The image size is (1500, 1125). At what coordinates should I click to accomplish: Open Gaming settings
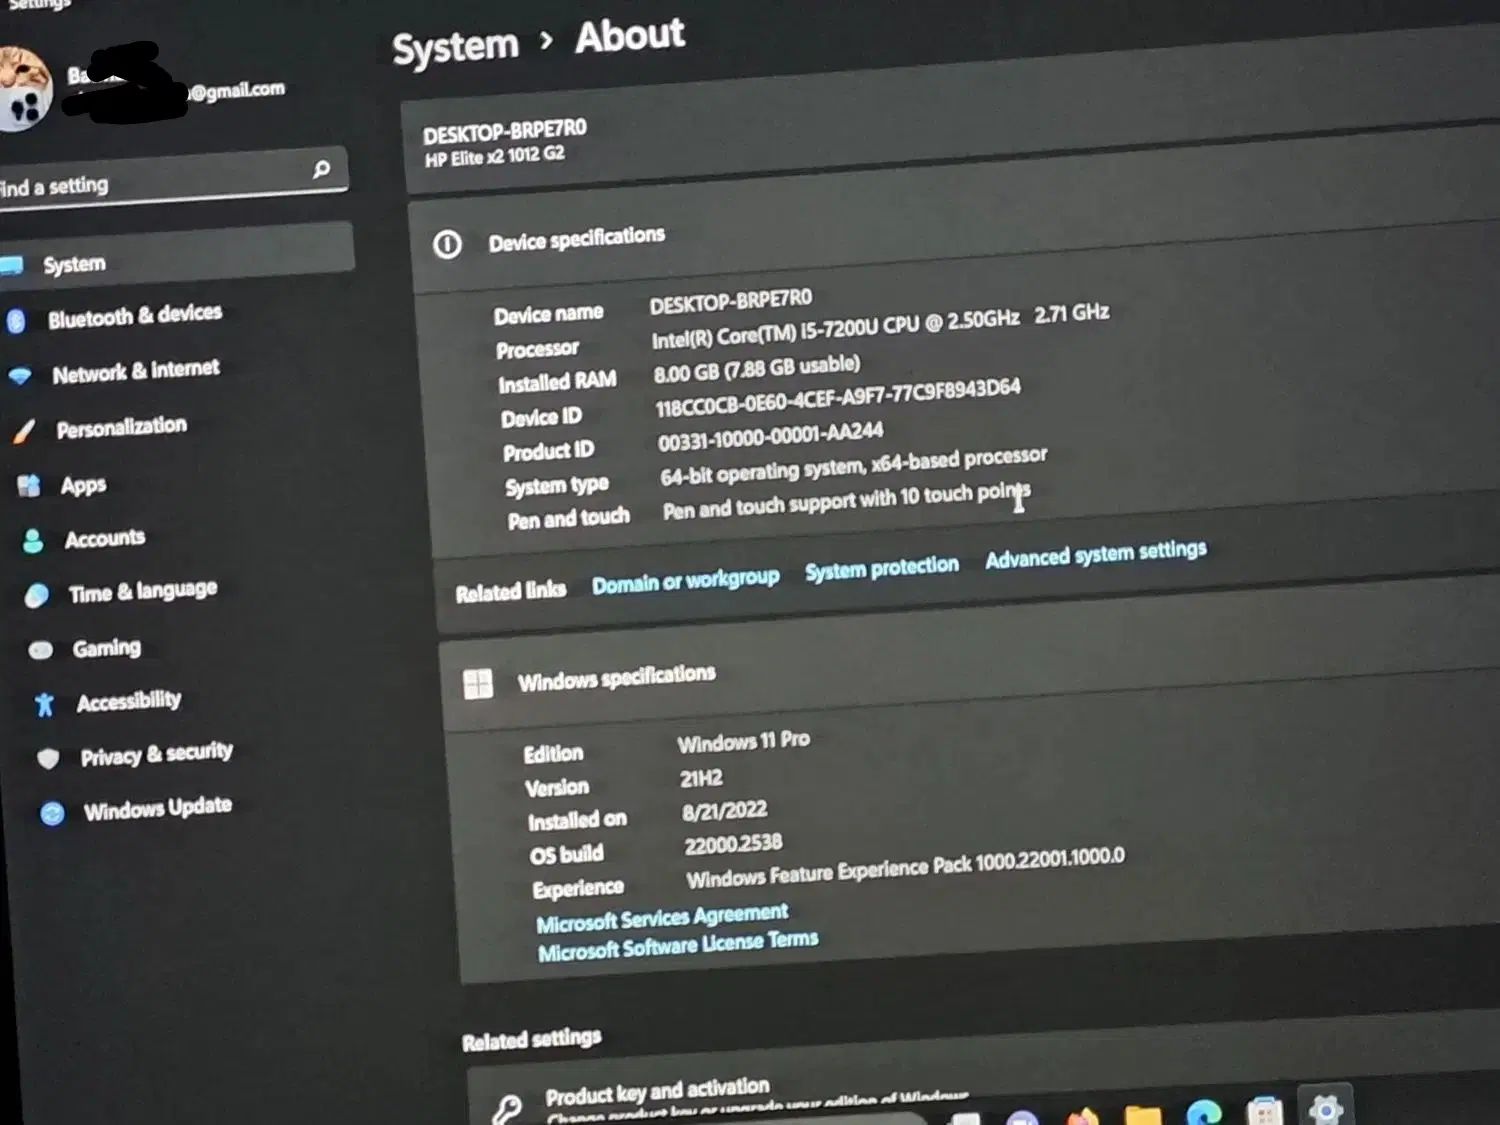(106, 648)
